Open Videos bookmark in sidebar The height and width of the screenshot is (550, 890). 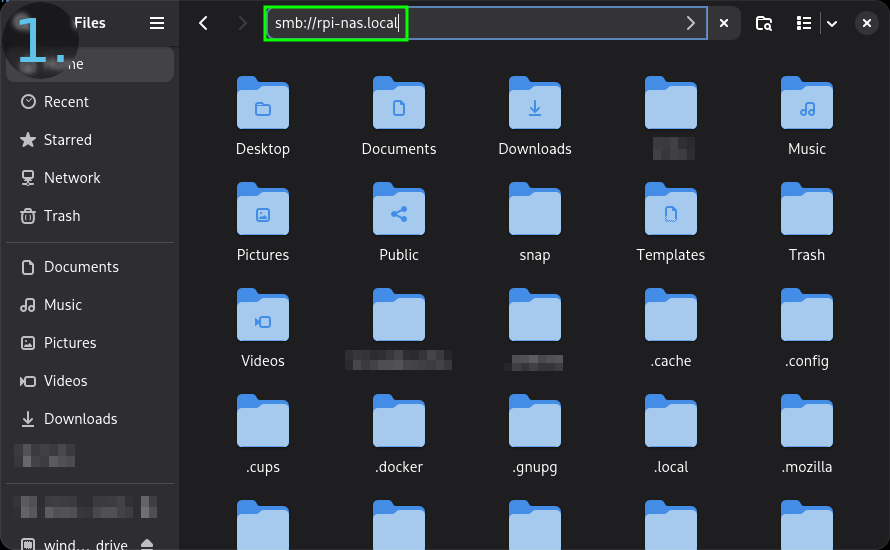[x=65, y=381]
